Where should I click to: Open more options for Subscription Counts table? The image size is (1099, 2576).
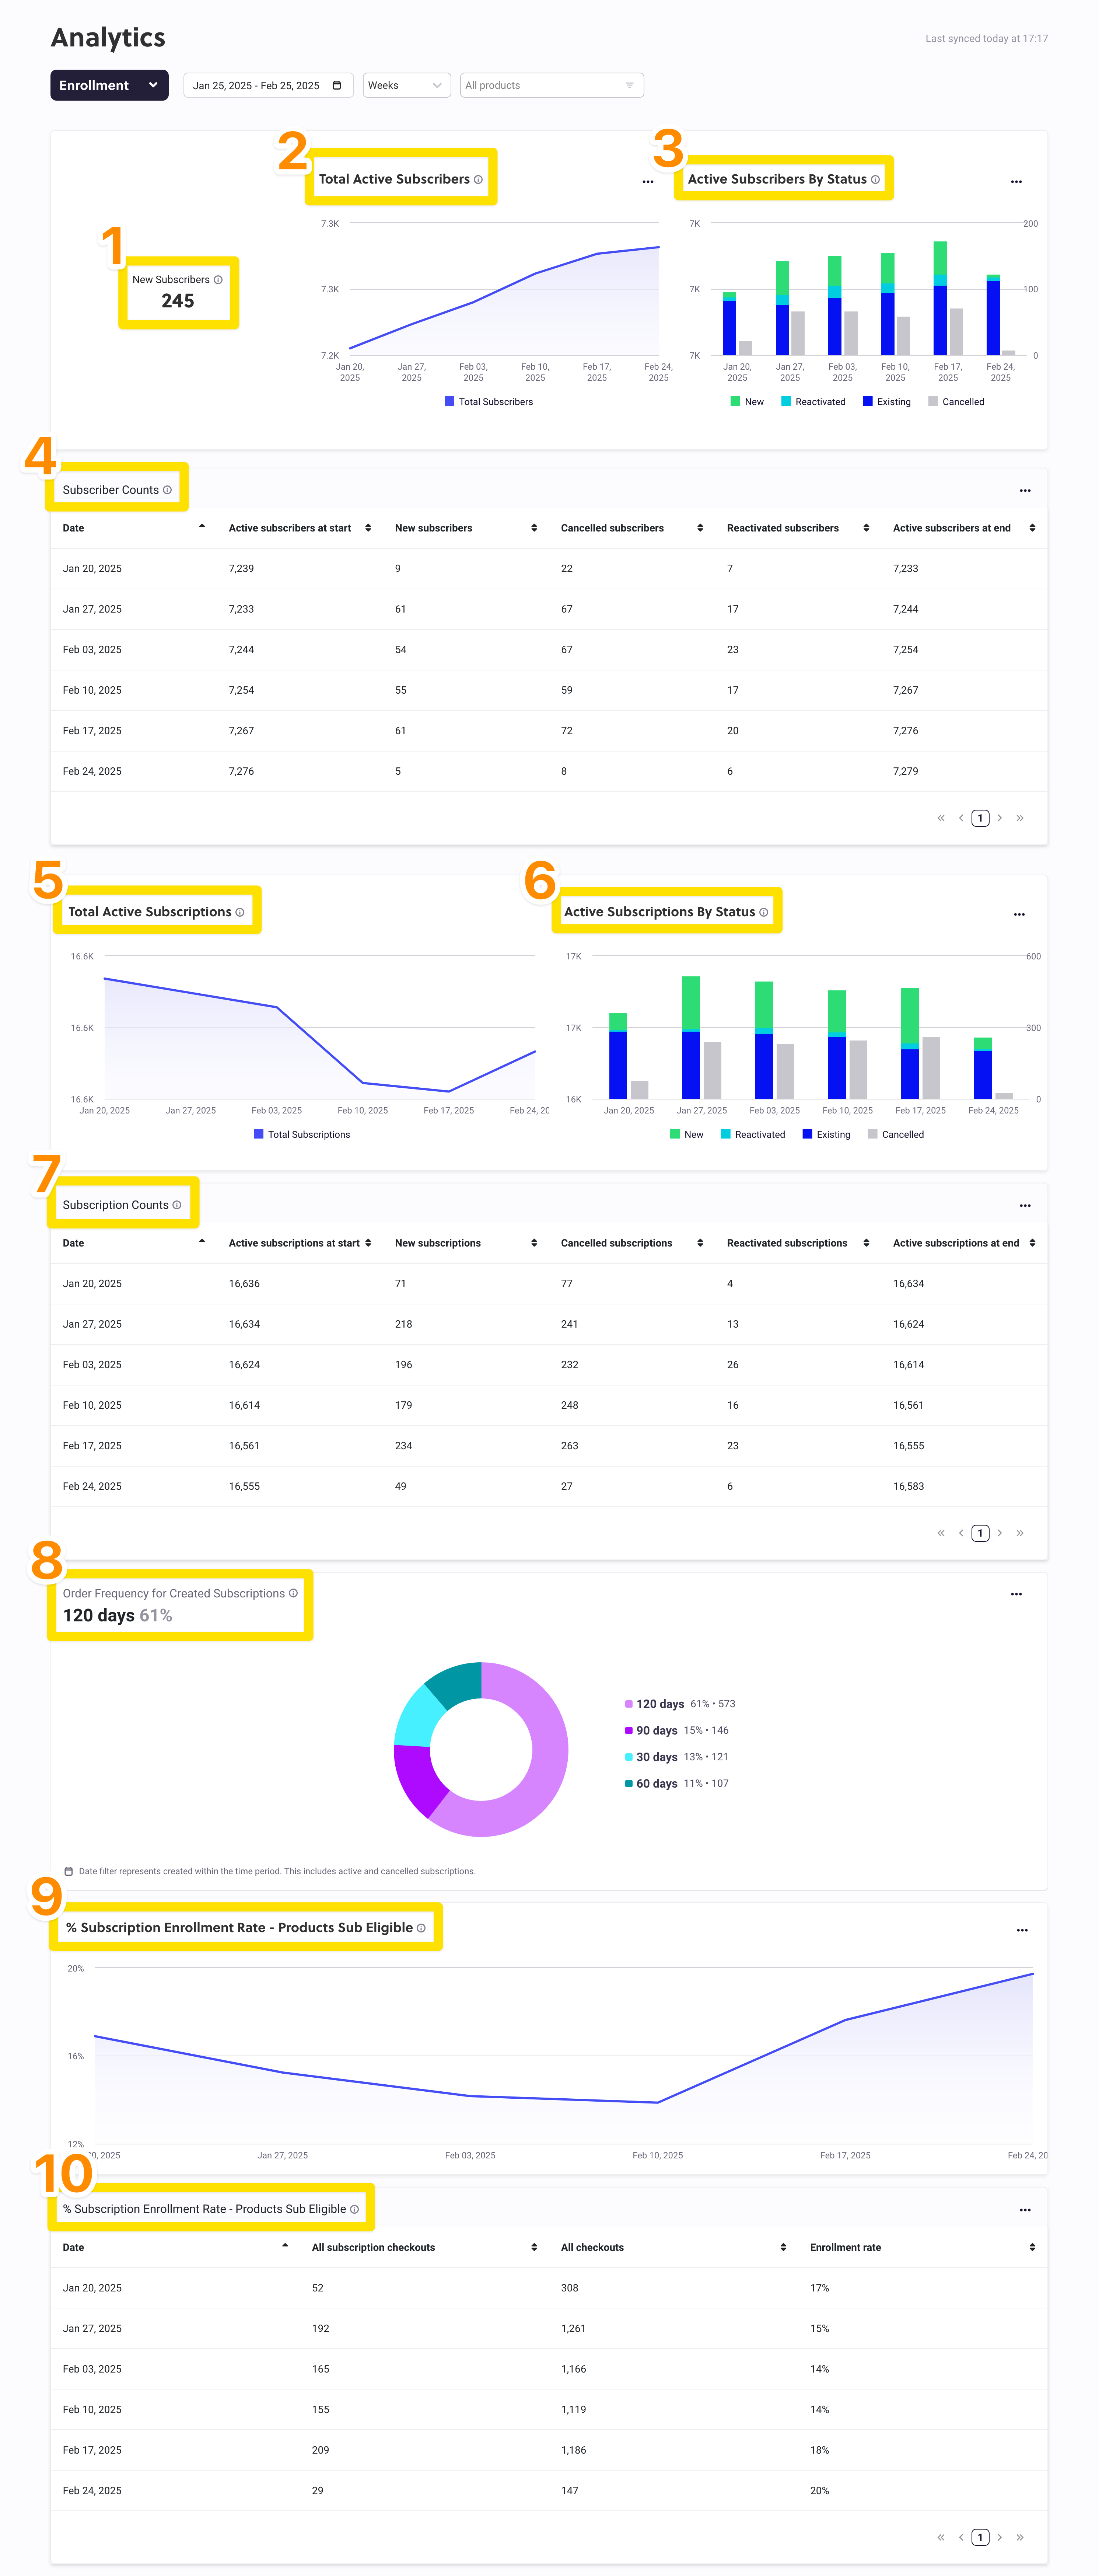pos(1025,1206)
